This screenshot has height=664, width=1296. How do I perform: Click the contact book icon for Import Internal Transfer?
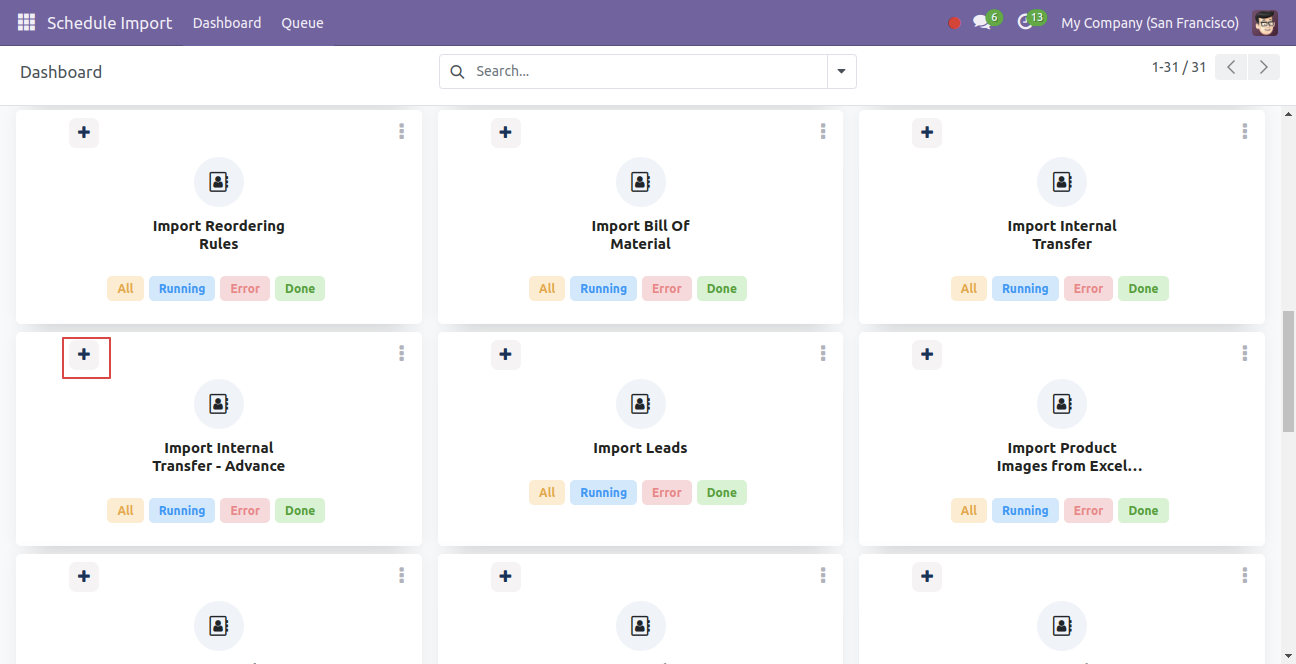point(1062,182)
